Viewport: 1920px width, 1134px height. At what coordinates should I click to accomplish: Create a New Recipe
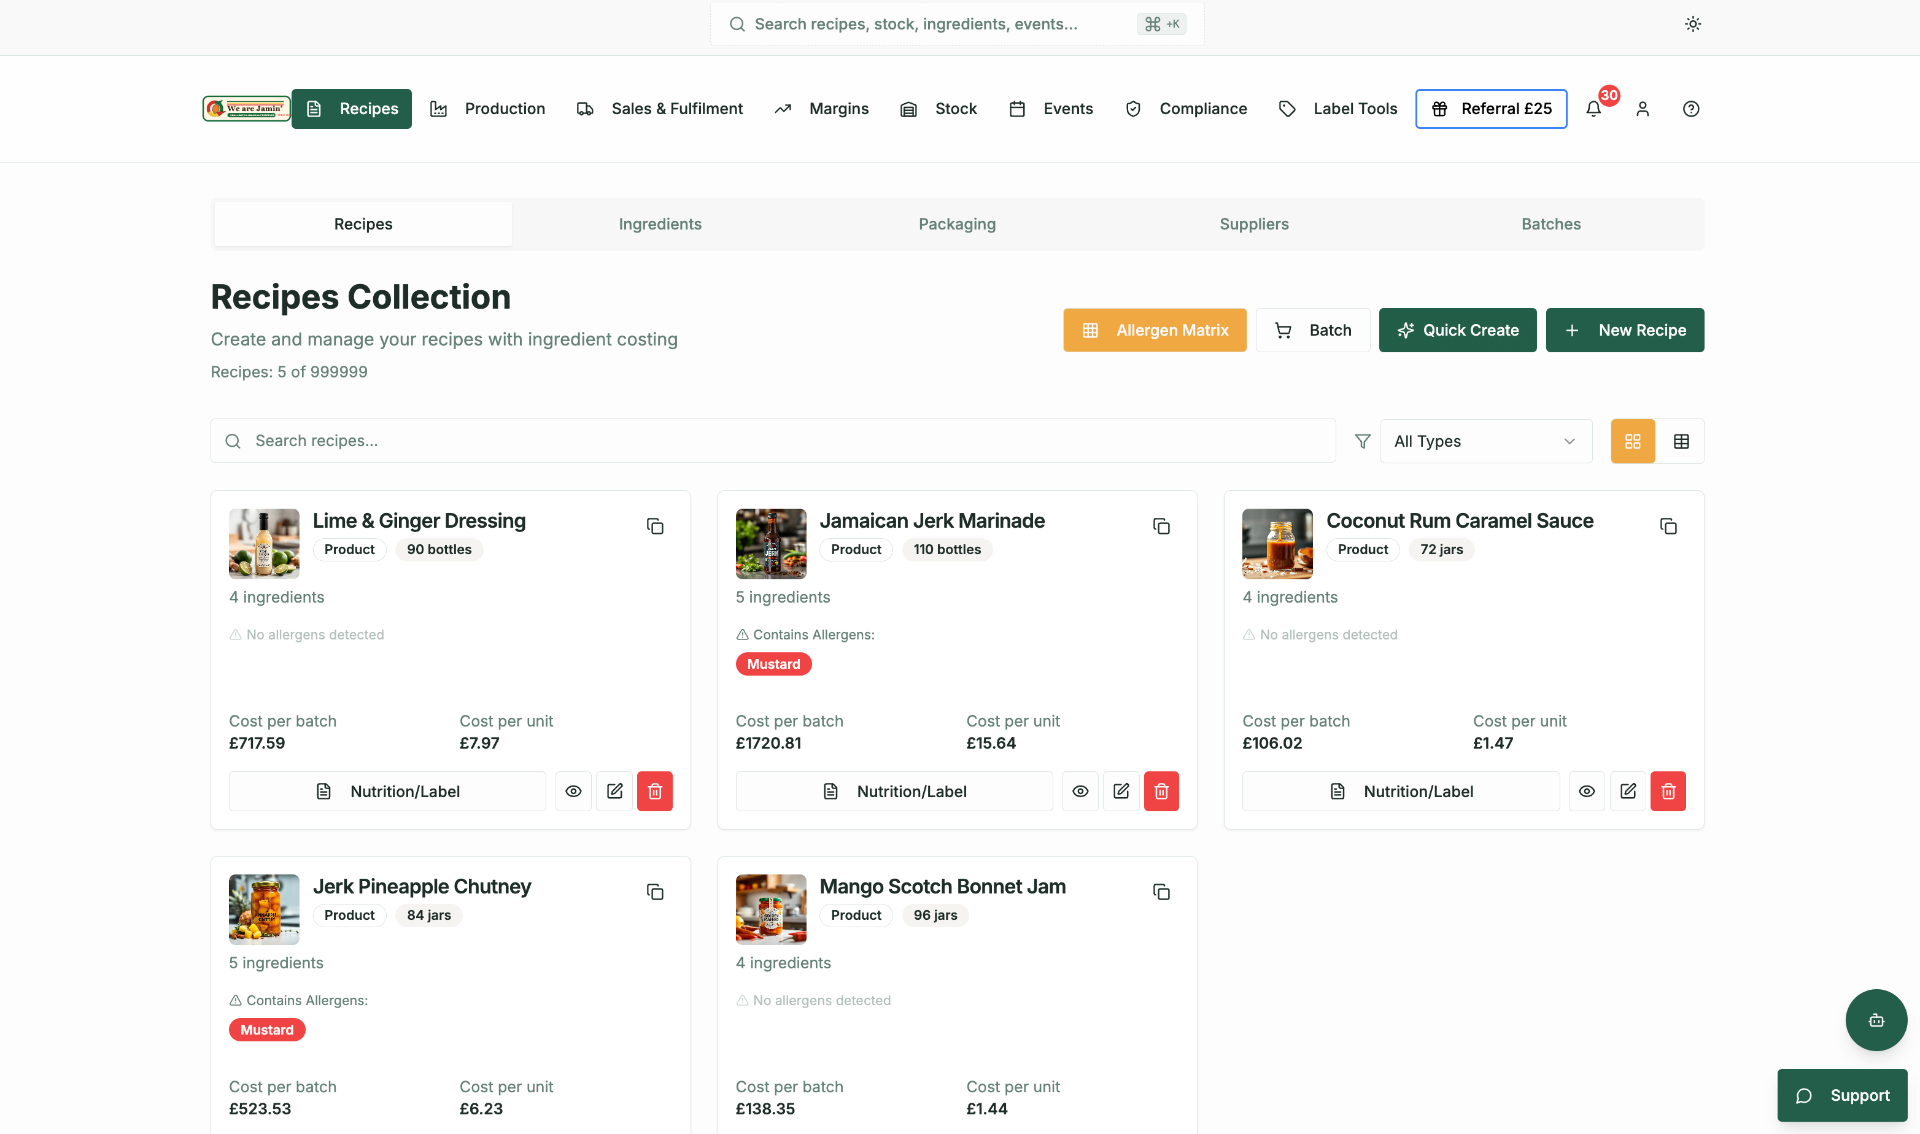coord(1625,330)
